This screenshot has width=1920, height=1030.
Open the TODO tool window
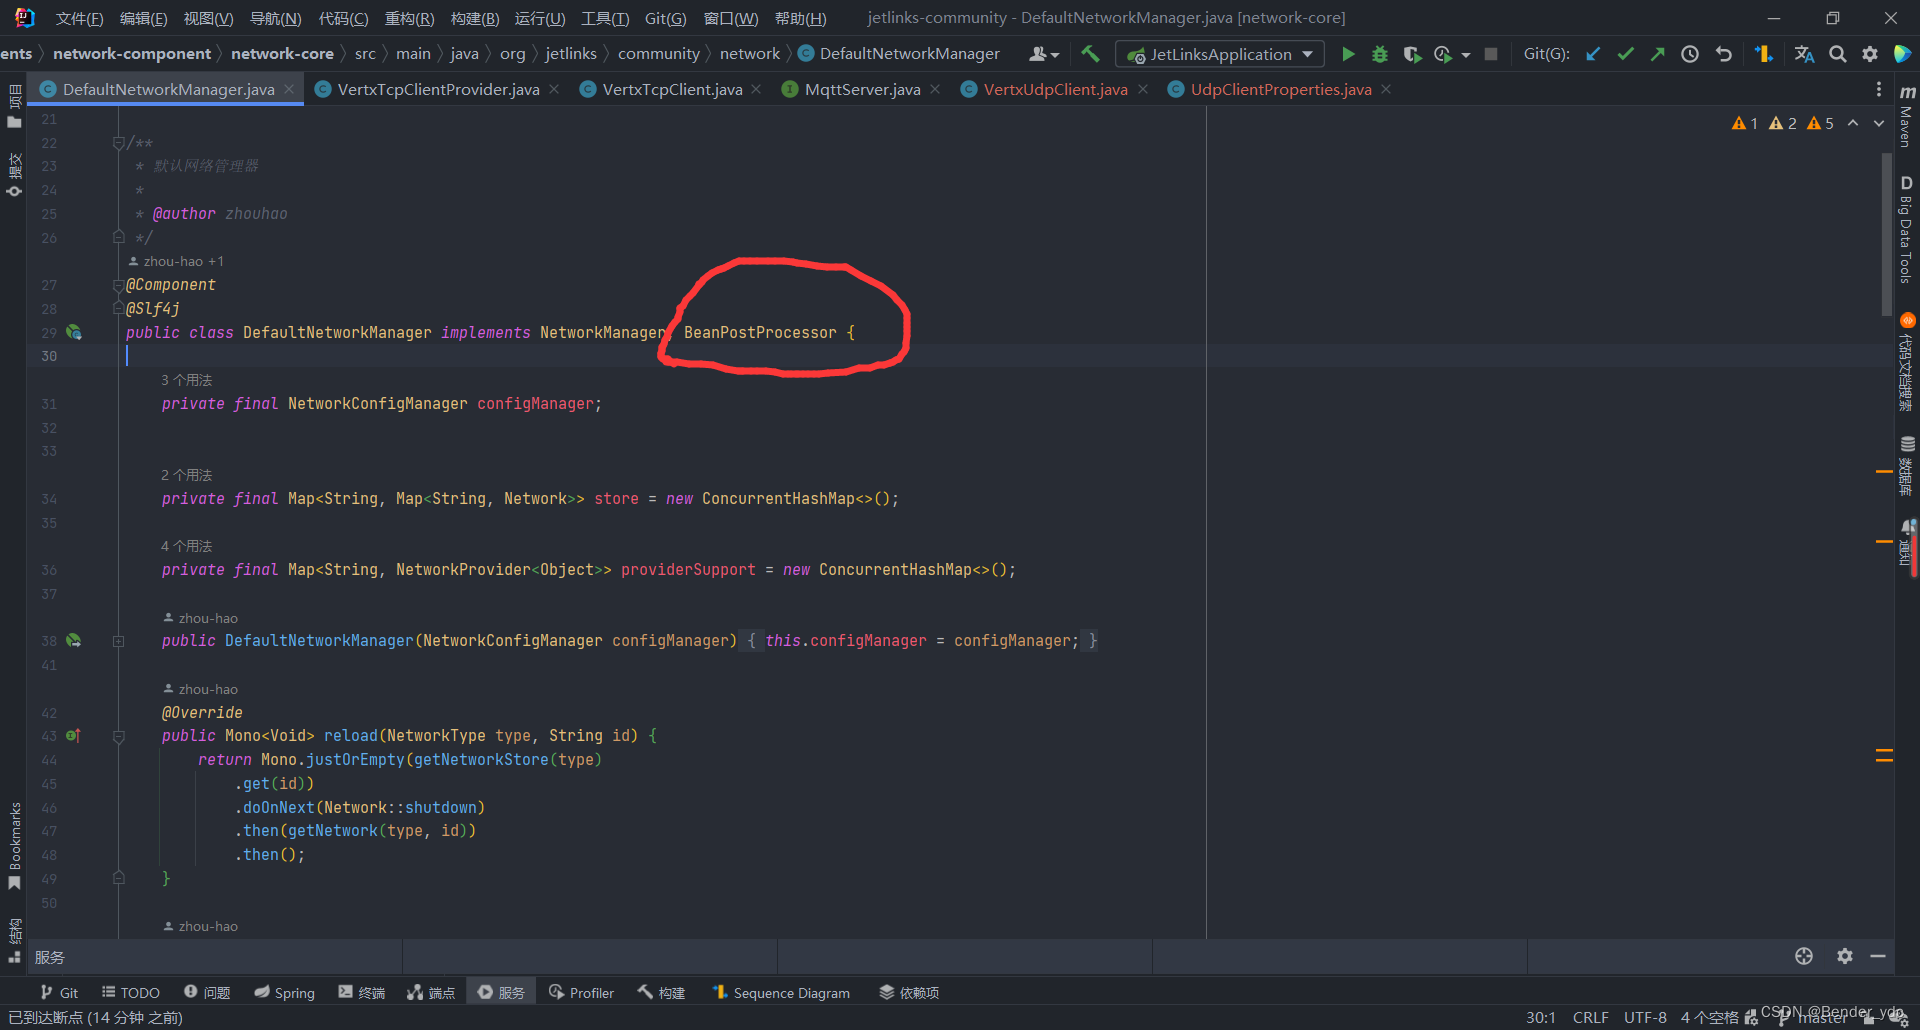click(130, 992)
